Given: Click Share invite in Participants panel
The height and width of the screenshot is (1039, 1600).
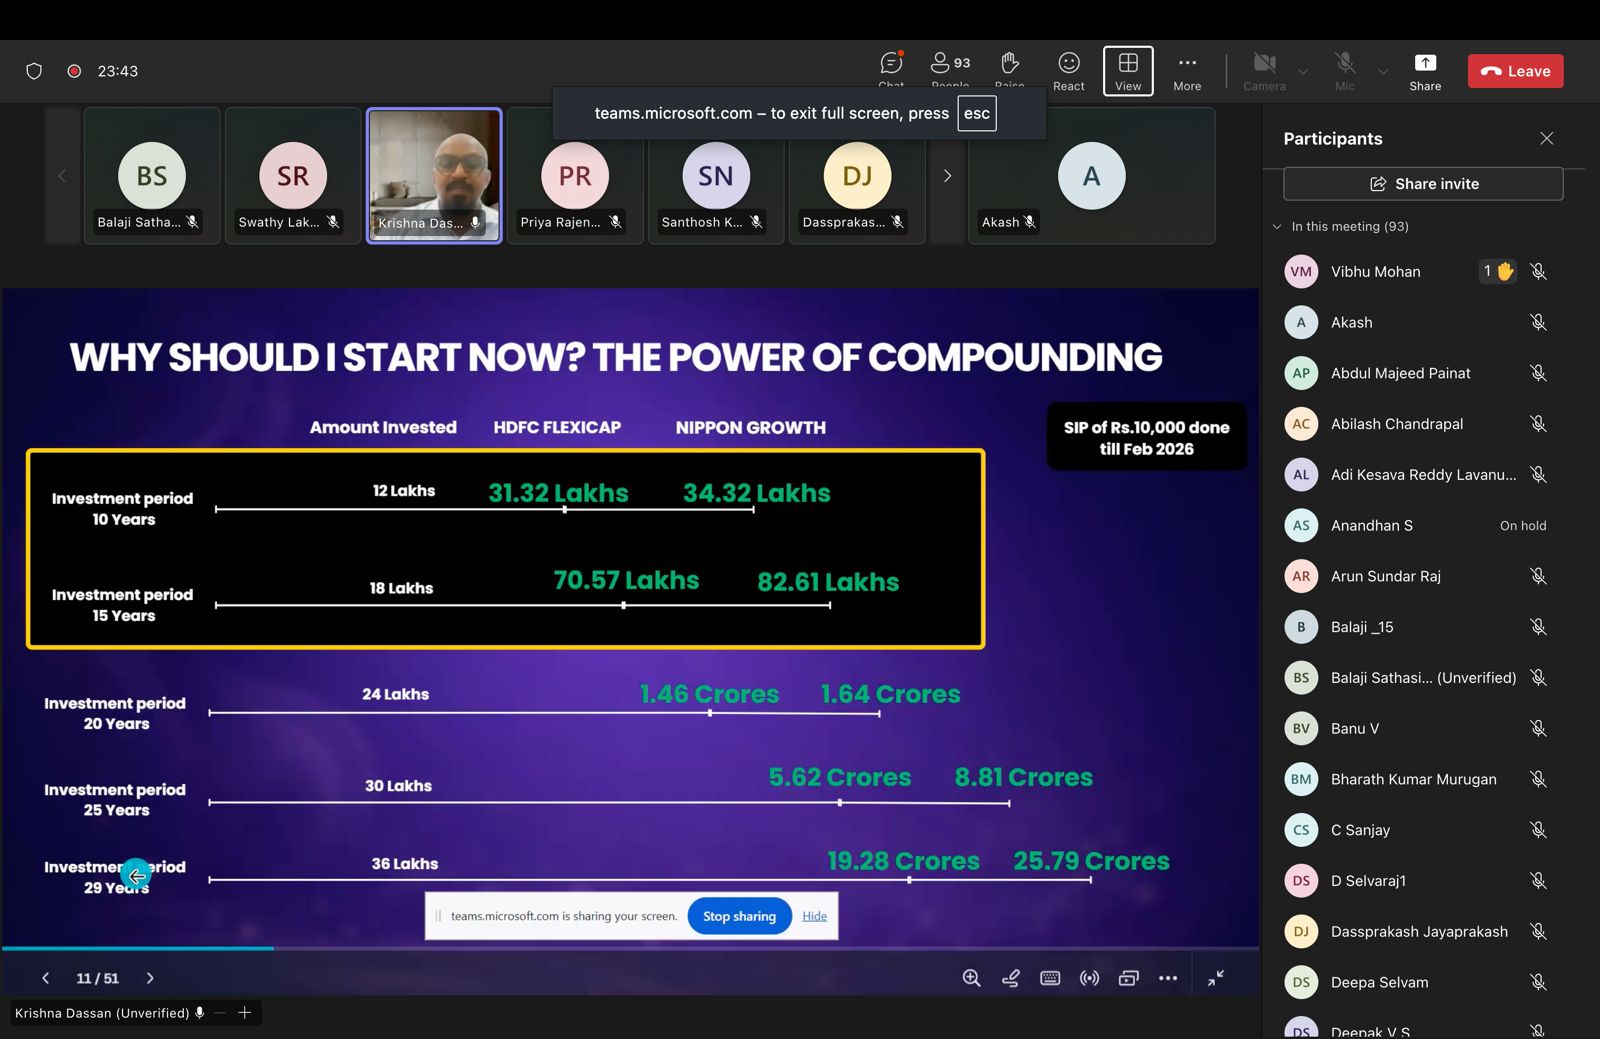Looking at the screenshot, I should [x=1422, y=183].
